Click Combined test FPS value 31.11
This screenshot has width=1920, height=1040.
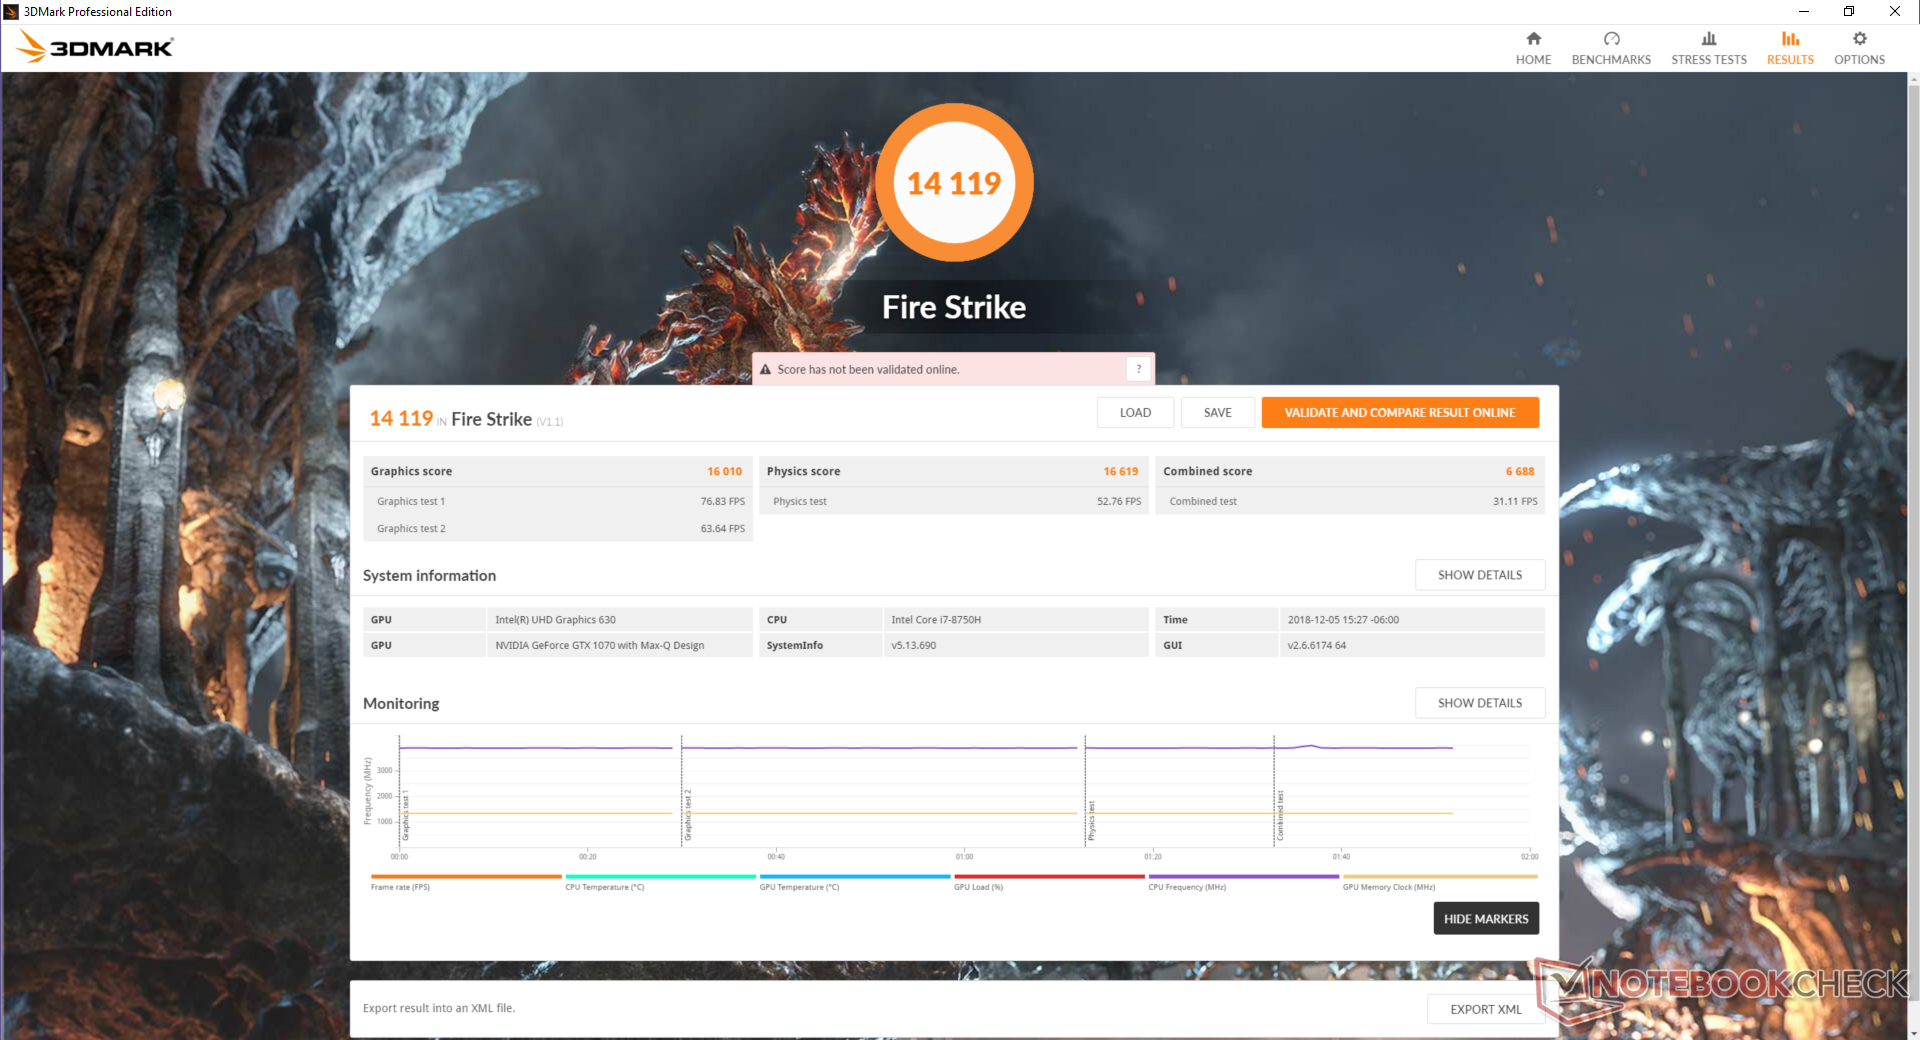point(1515,502)
